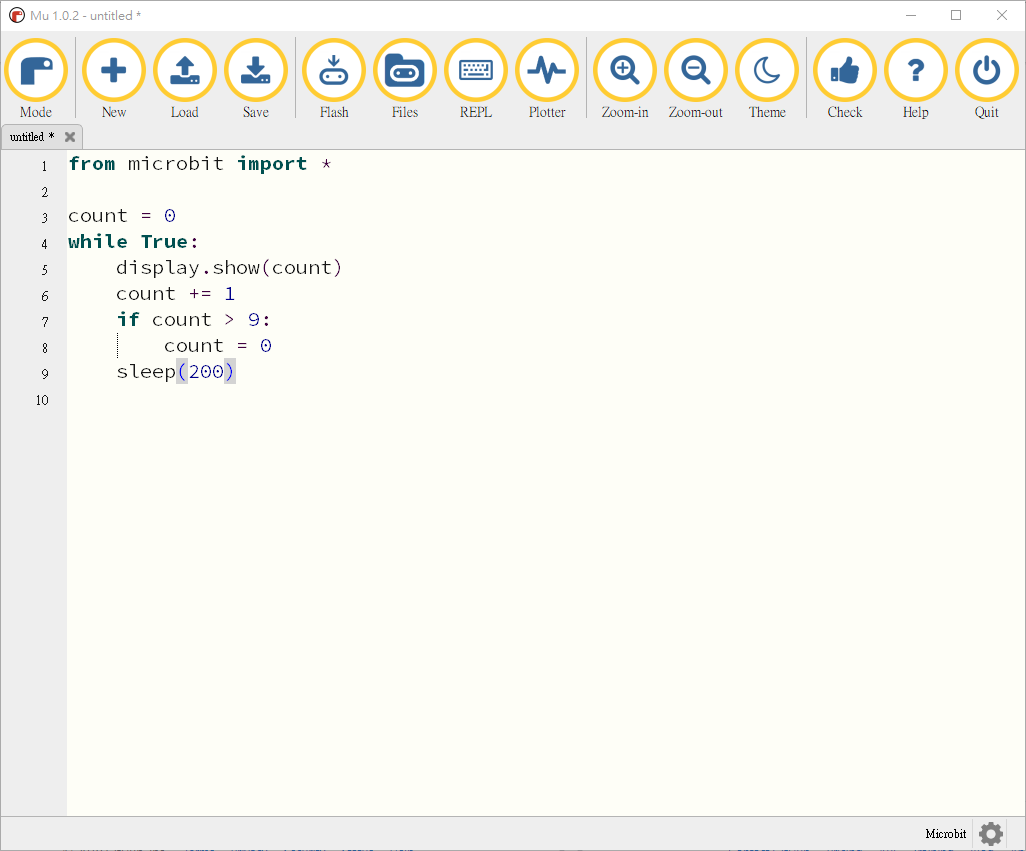Save the current script
This screenshot has height=851, width=1026.
[x=256, y=71]
